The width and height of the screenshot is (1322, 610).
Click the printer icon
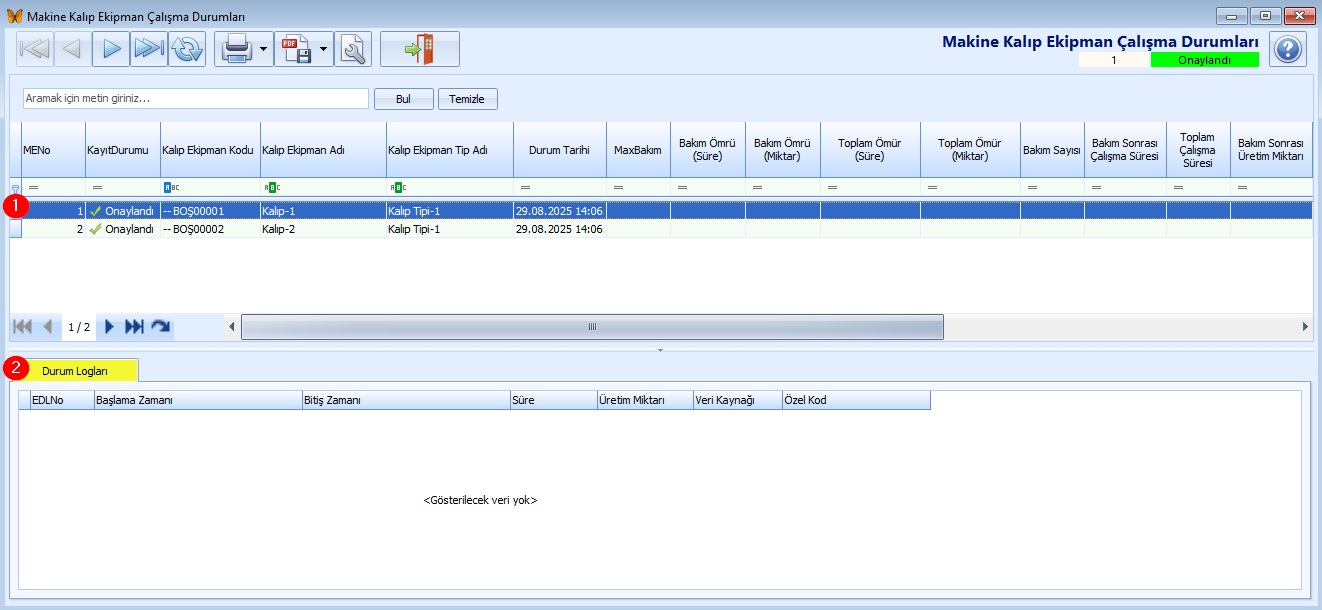click(x=236, y=49)
